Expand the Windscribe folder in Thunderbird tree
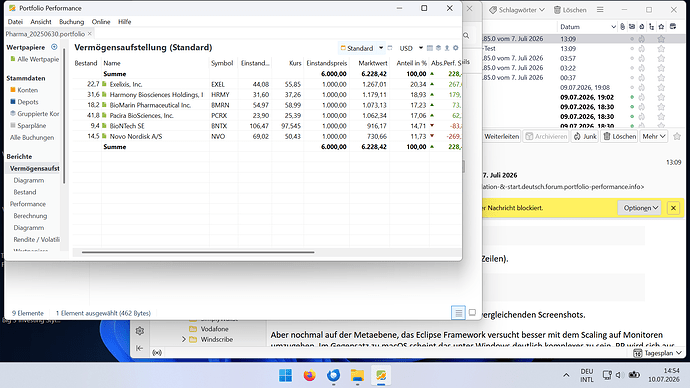The image size is (690, 388). pos(184,339)
